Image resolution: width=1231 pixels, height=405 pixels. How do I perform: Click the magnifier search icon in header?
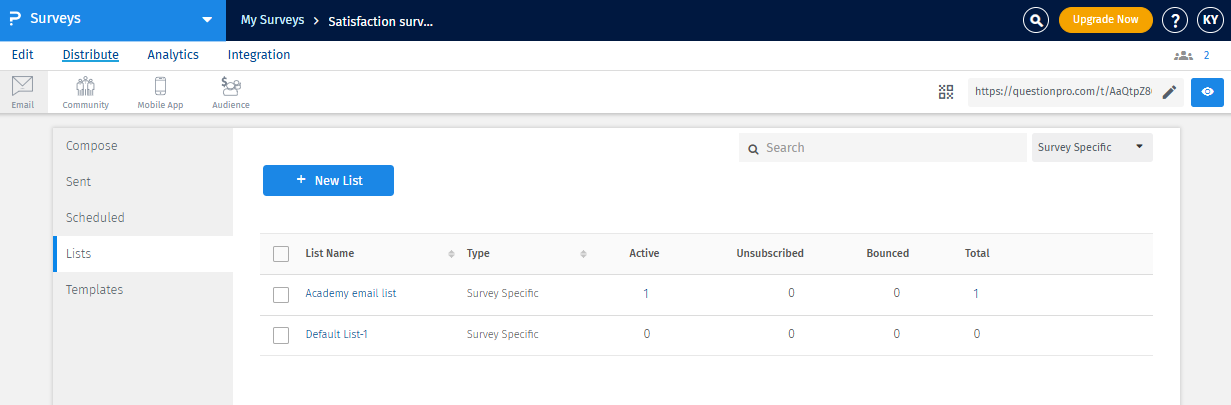(1036, 20)
